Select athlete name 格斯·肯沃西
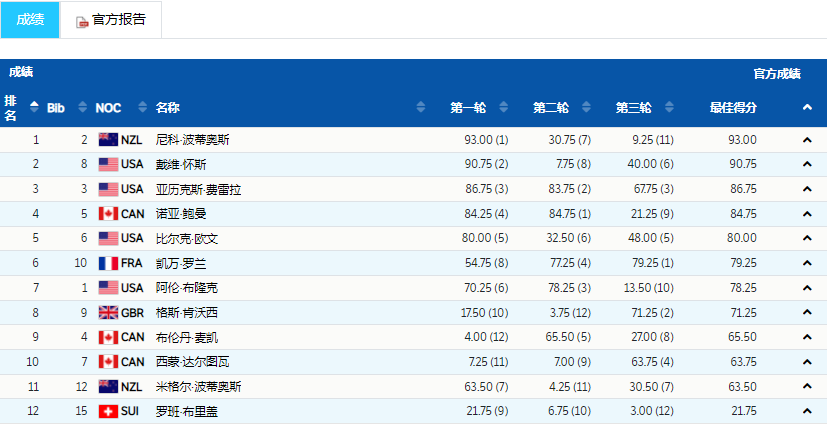Screen dimensions: 827x425 pos(187,313)
